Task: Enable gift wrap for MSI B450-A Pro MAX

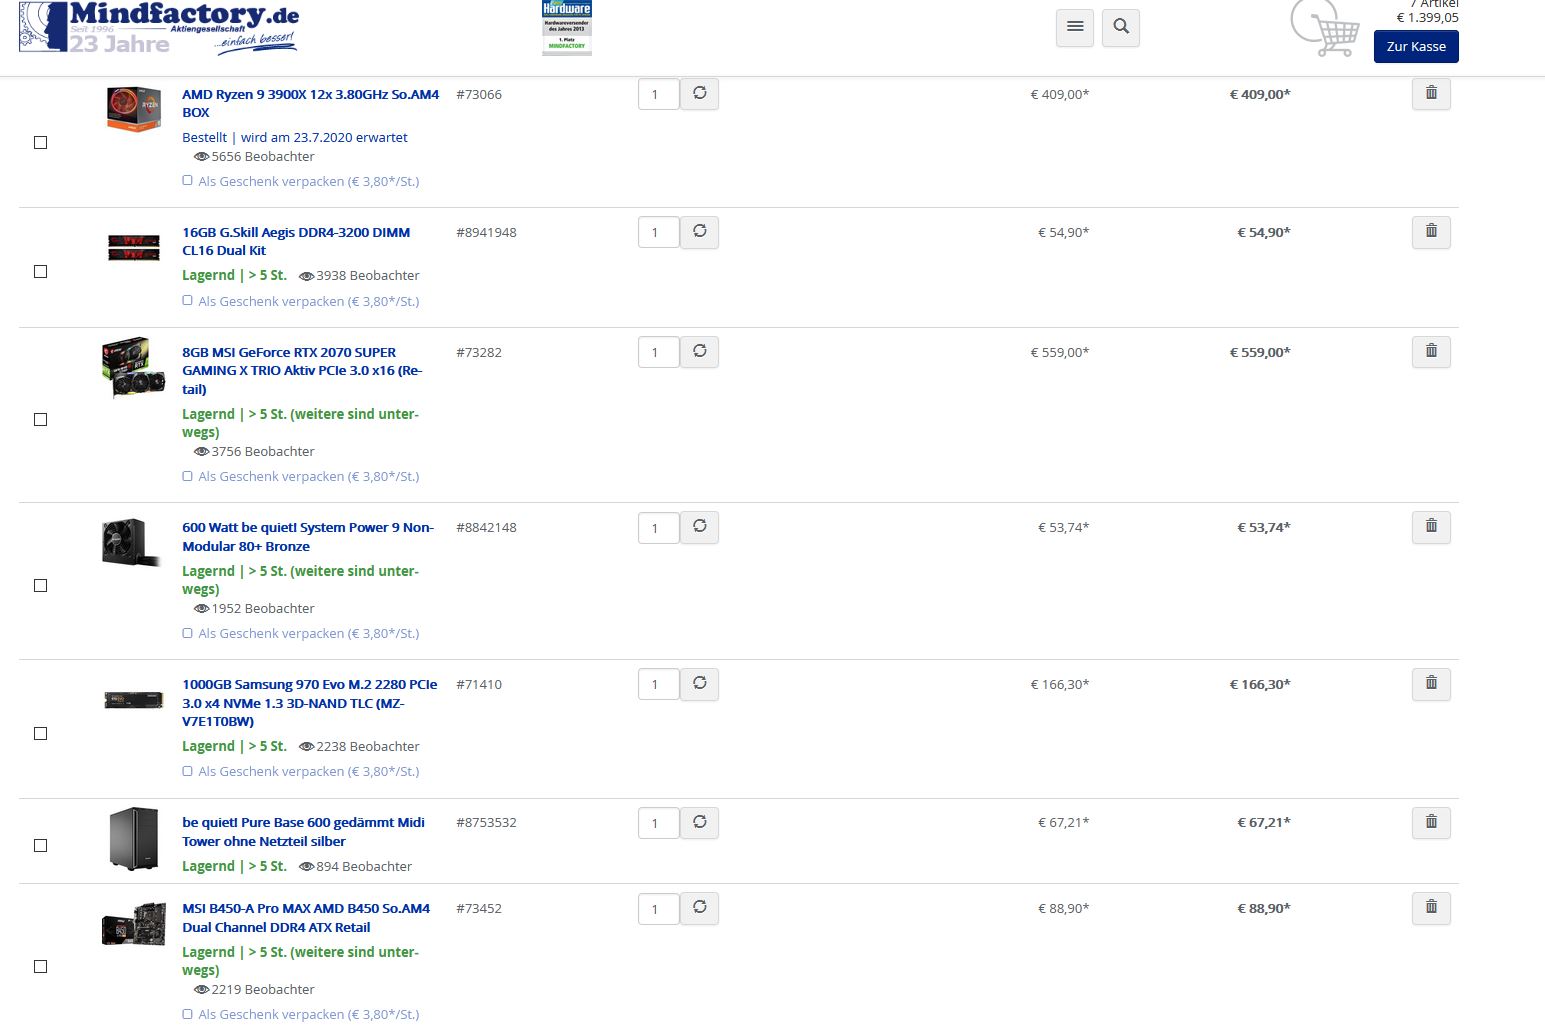Action: tap(187, 1014)
